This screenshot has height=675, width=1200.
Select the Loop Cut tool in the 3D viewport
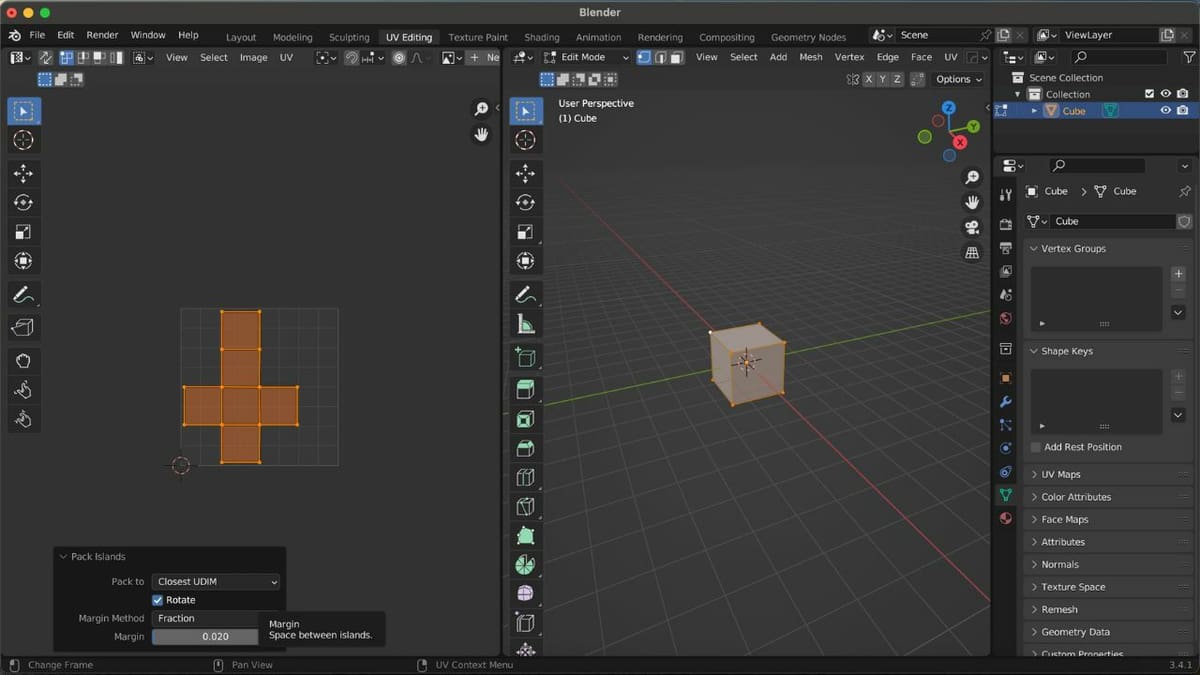525,478
